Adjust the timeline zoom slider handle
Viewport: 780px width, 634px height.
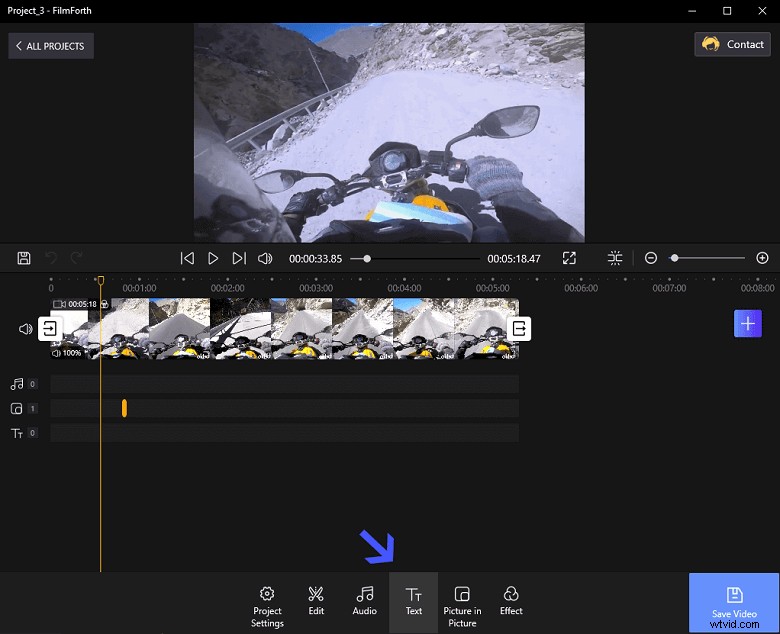675,258
